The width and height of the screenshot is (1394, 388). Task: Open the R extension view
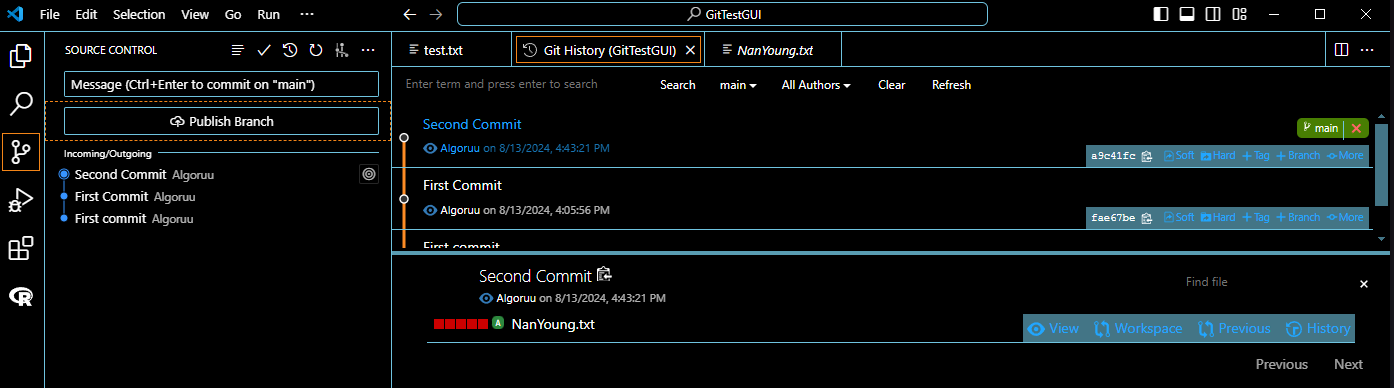(21, 296)
